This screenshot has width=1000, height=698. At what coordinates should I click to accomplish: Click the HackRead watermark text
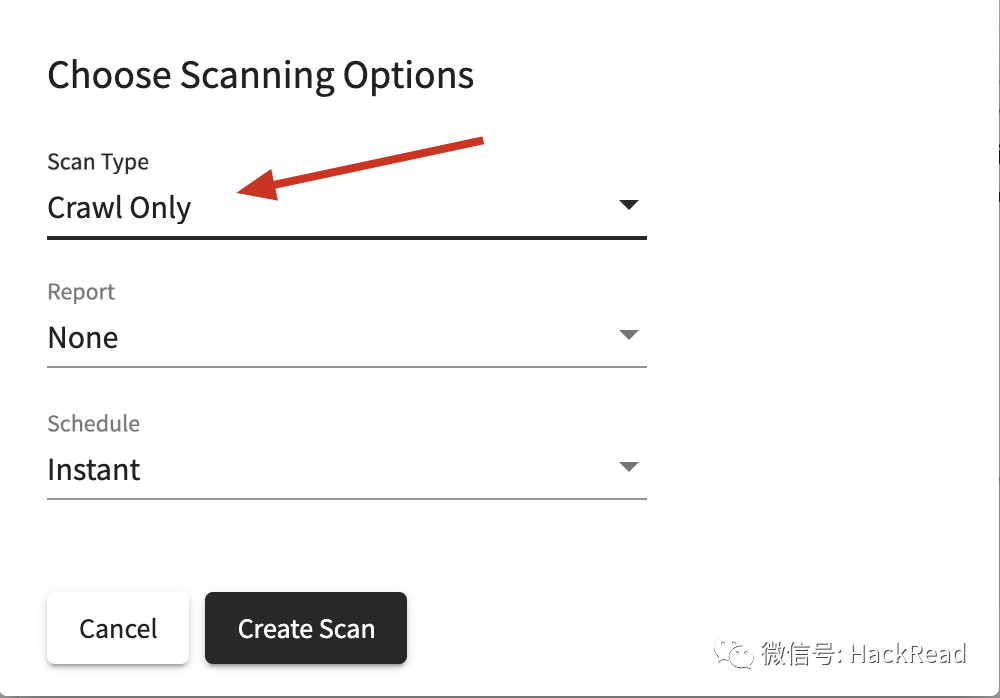point(908,654)
